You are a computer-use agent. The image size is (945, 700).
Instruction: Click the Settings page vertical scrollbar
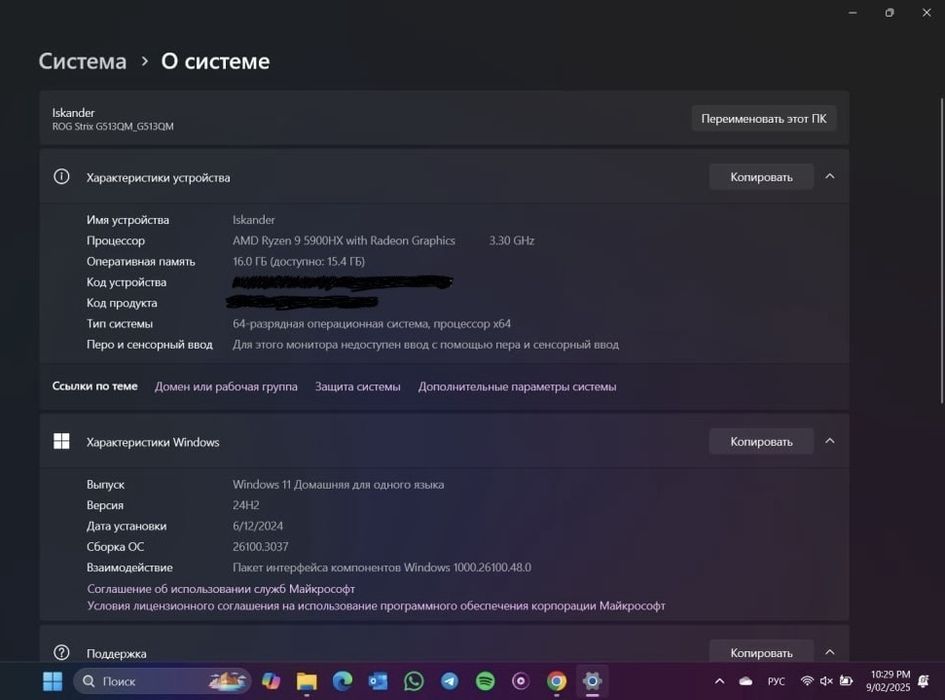click(941, 250)
